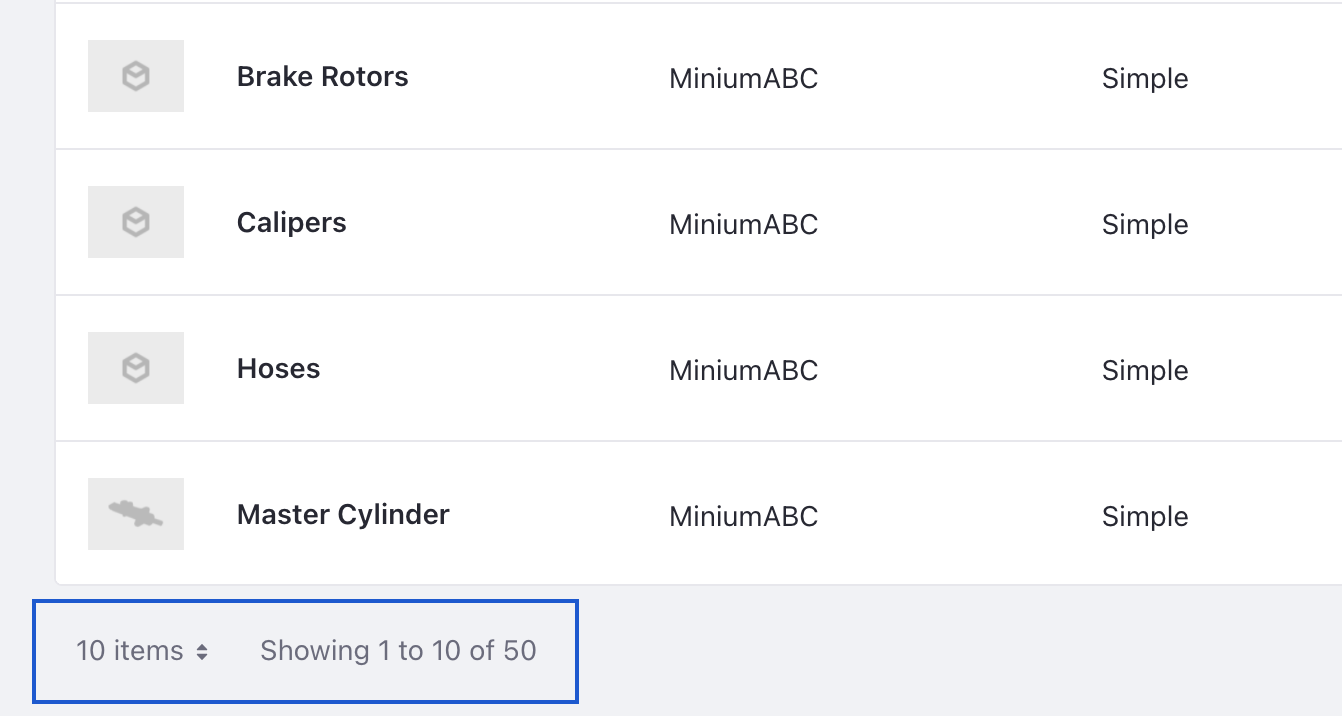The height and width of the screenshot is (716, 1342).
Task: Click Simple type in Calipers row
Action: click(1145, 225)
